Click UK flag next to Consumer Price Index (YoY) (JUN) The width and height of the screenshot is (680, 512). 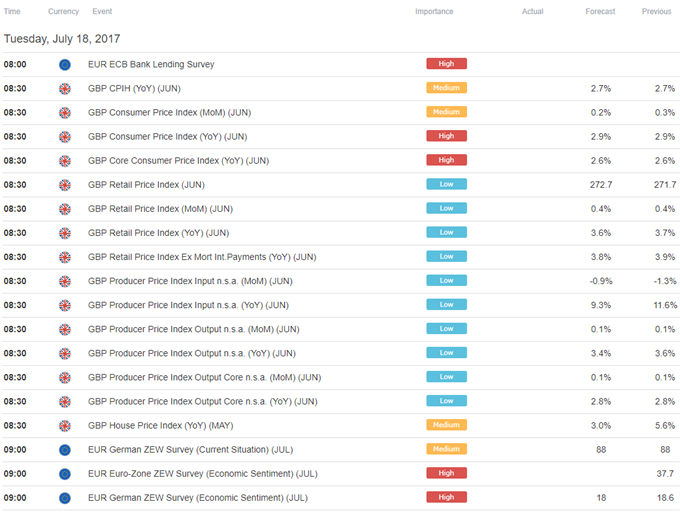(65, 137)
